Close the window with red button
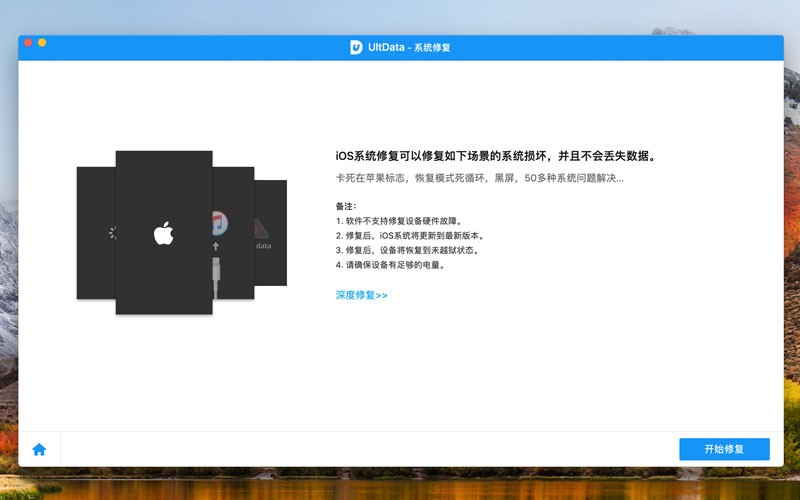The height and width of the screenshot is (500, 800). click(x=29, y=42)
